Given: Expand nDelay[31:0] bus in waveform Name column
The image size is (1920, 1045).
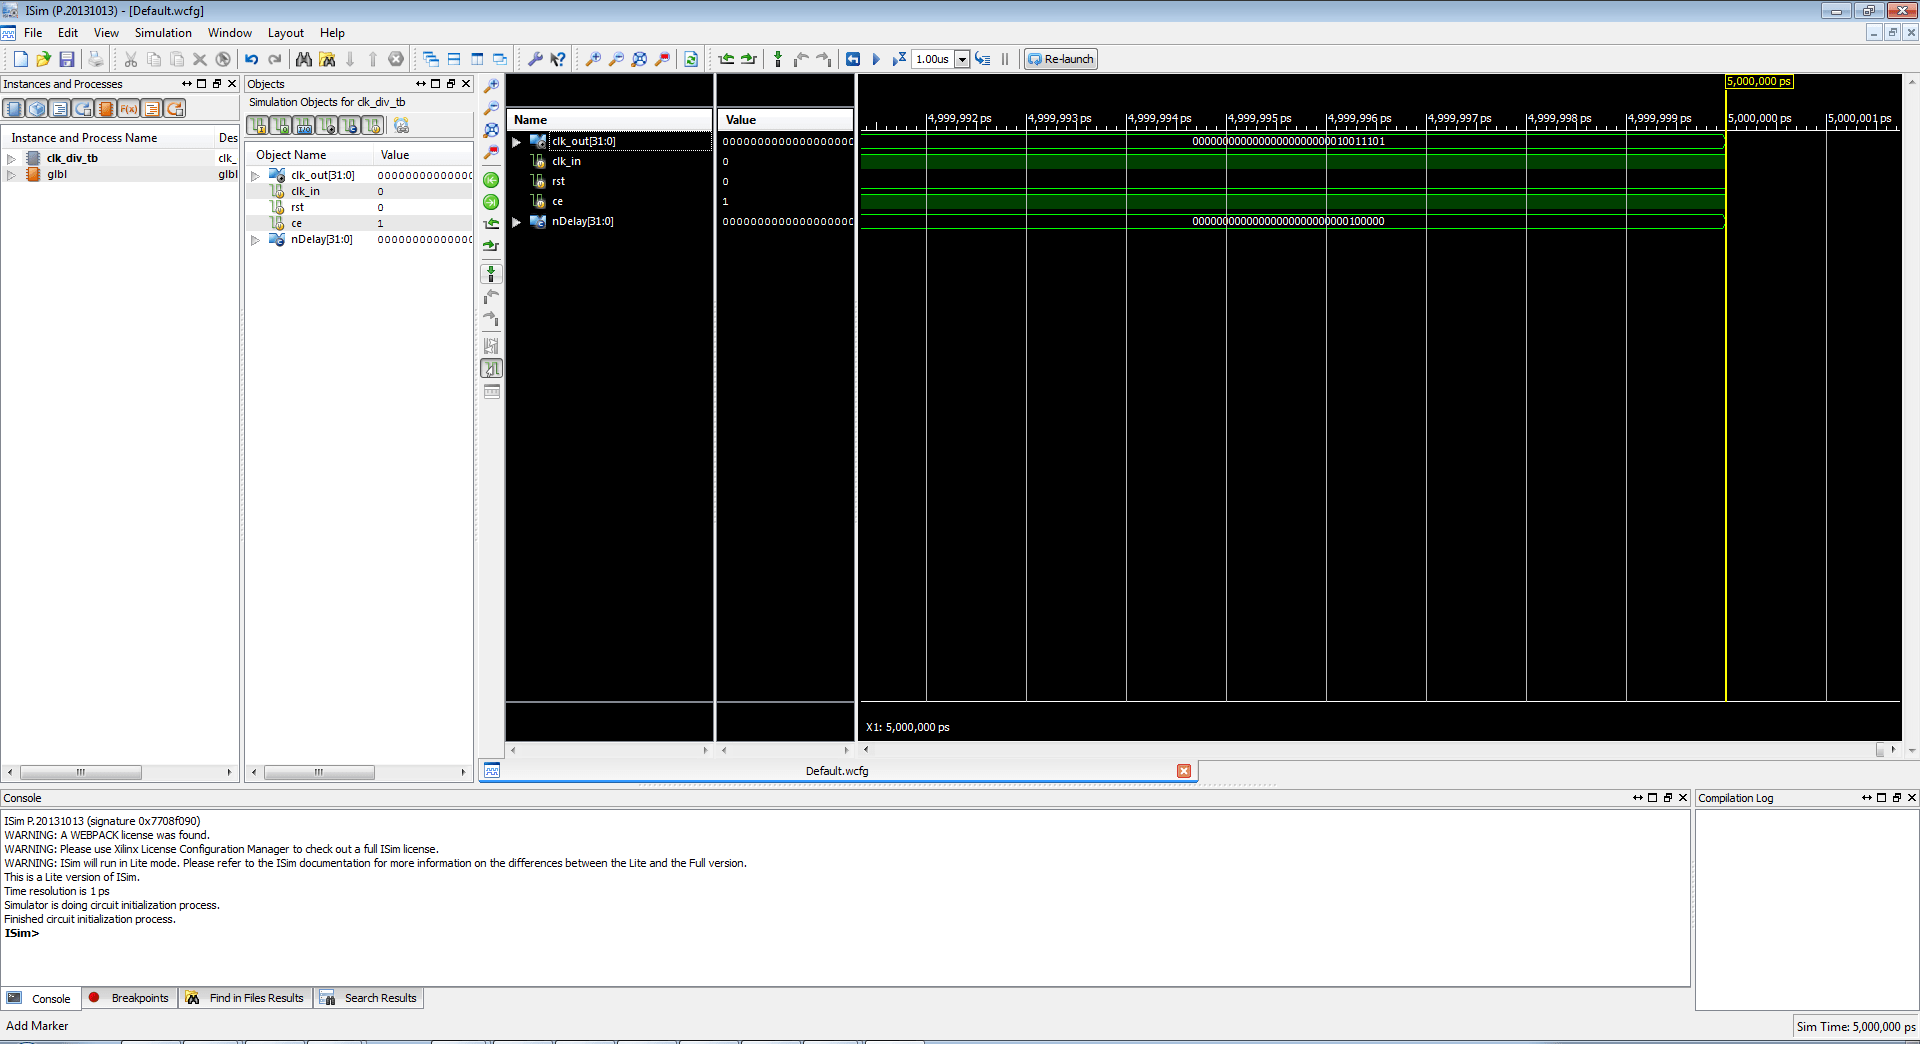Looking at the screenshot, I should click(x=516, y=221).
